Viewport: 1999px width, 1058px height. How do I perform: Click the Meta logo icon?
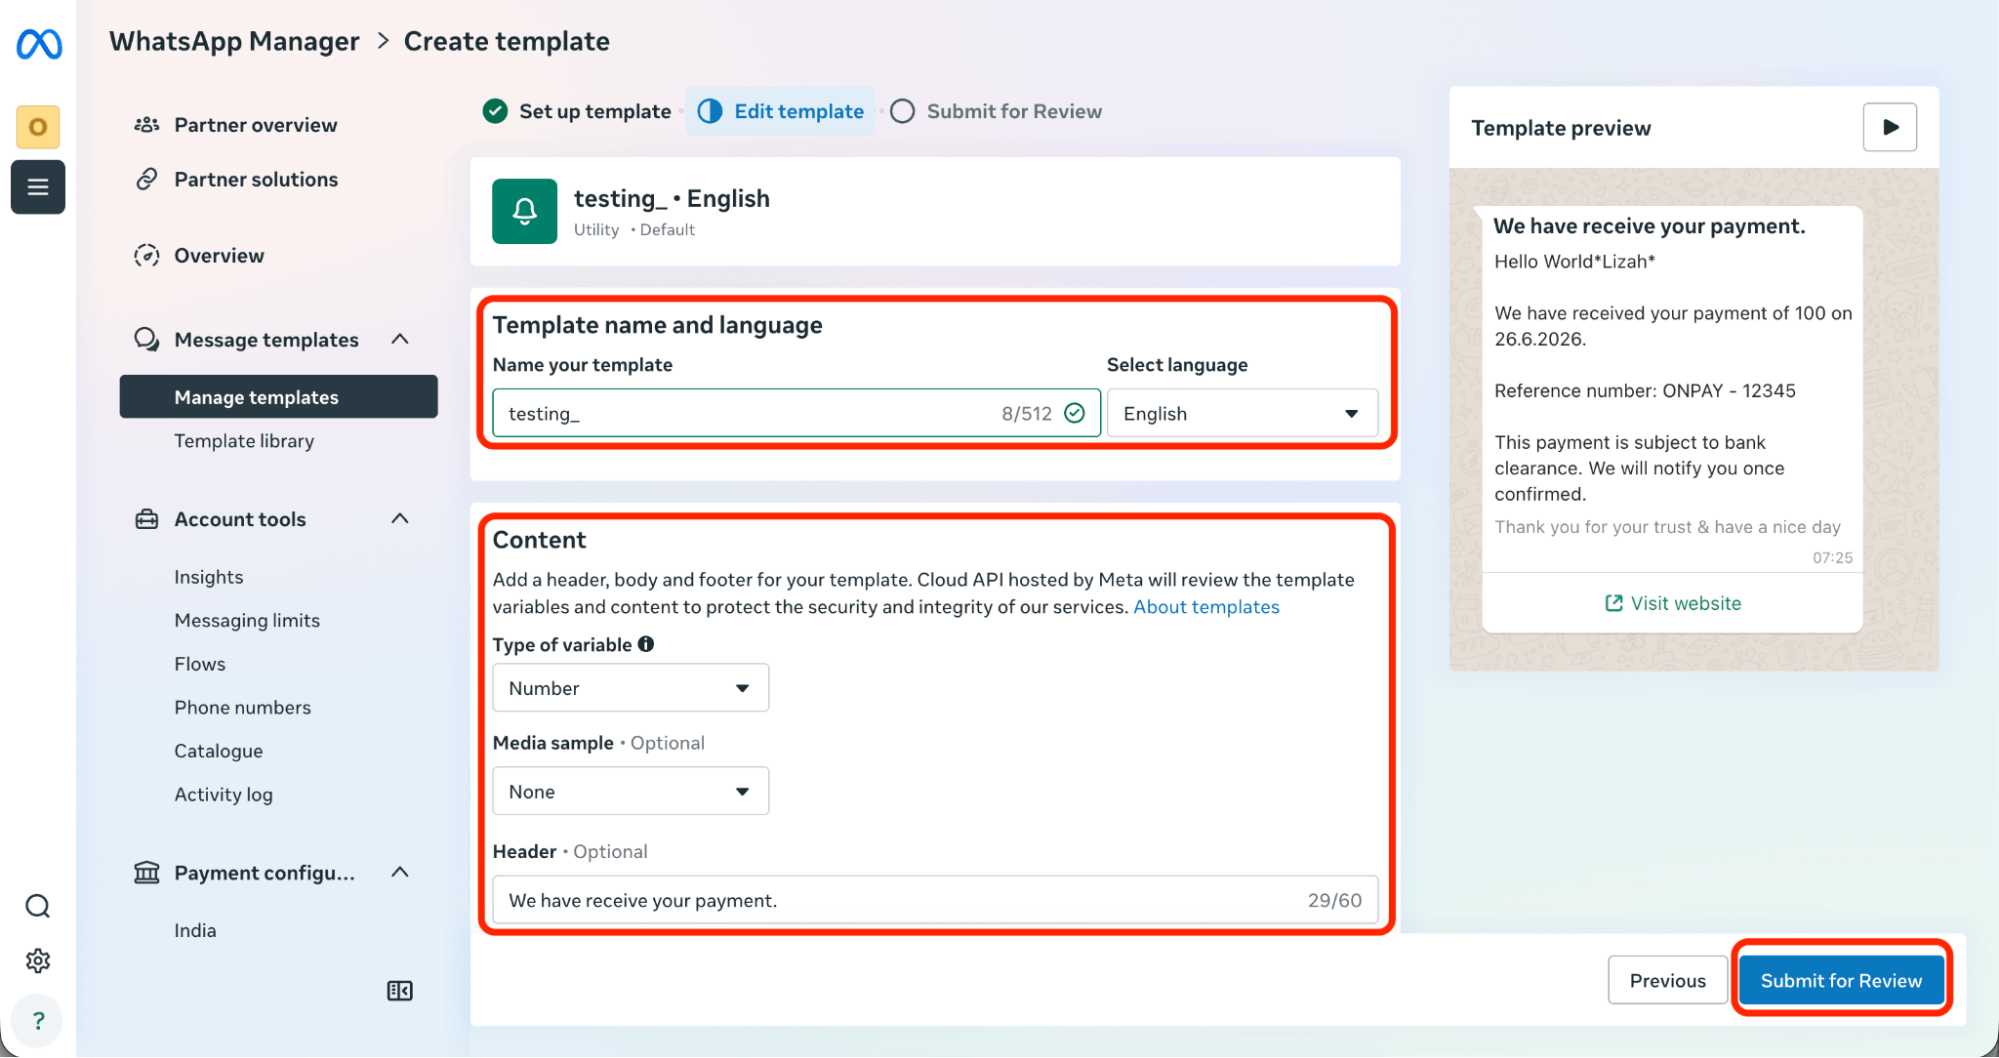pos(39,44)
